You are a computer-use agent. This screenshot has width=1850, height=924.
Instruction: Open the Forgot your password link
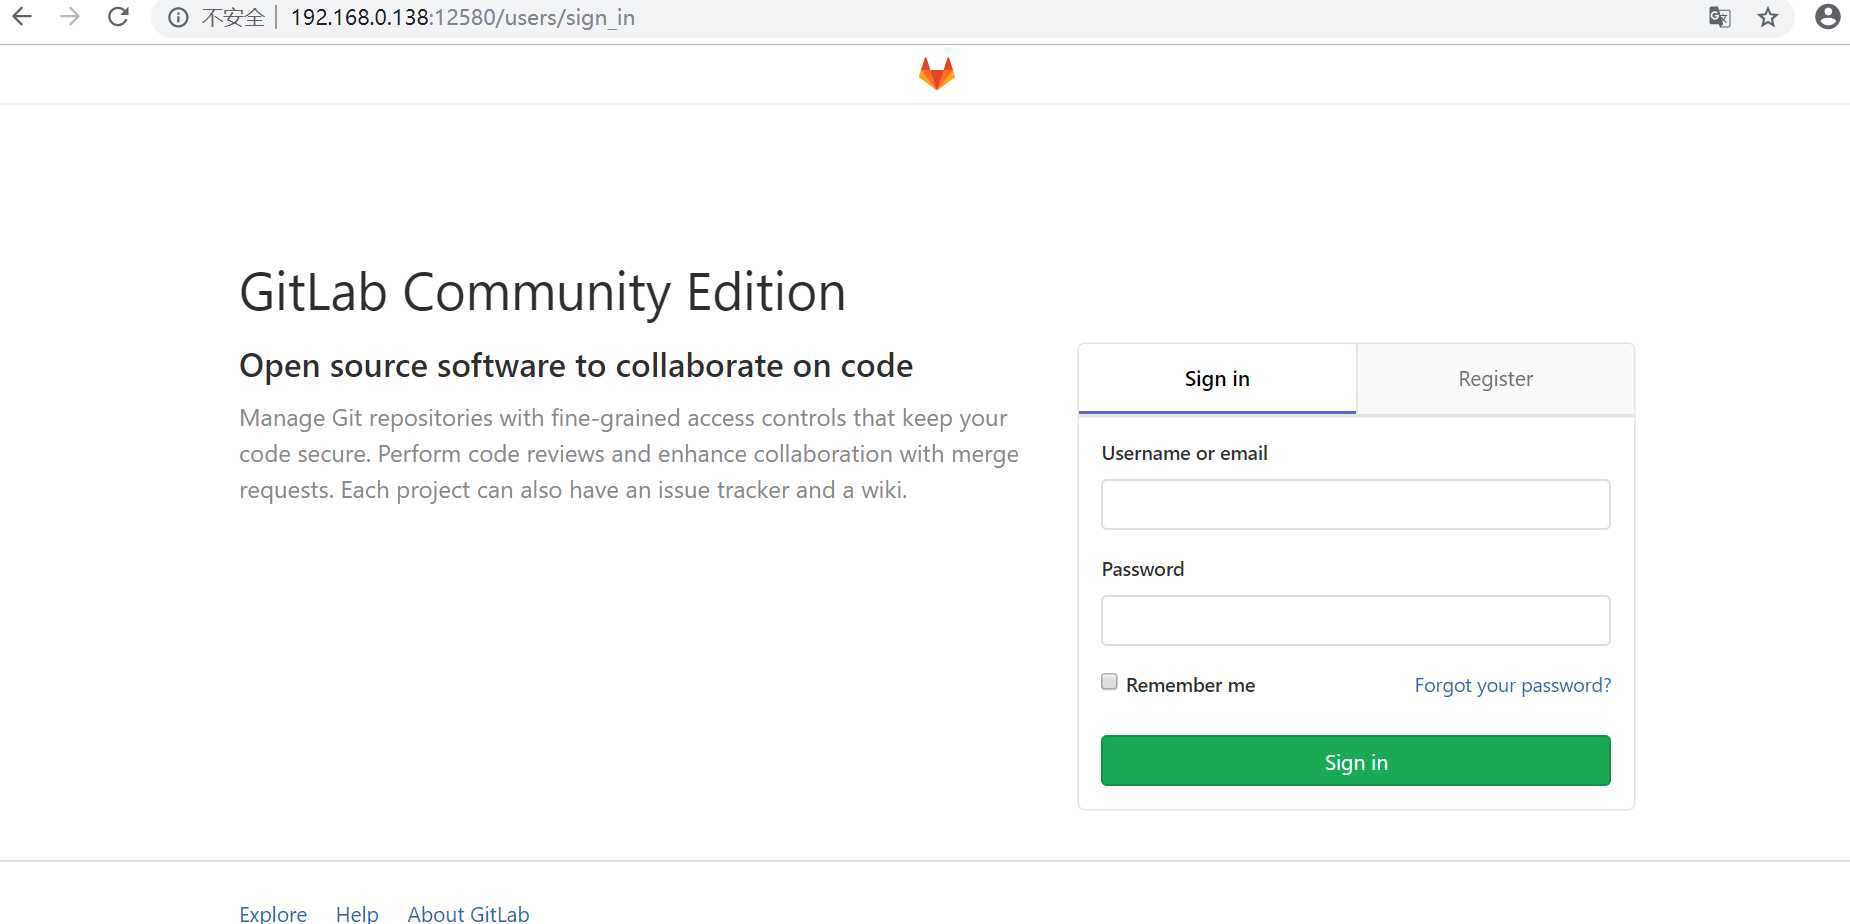(x=1513, y=685)
